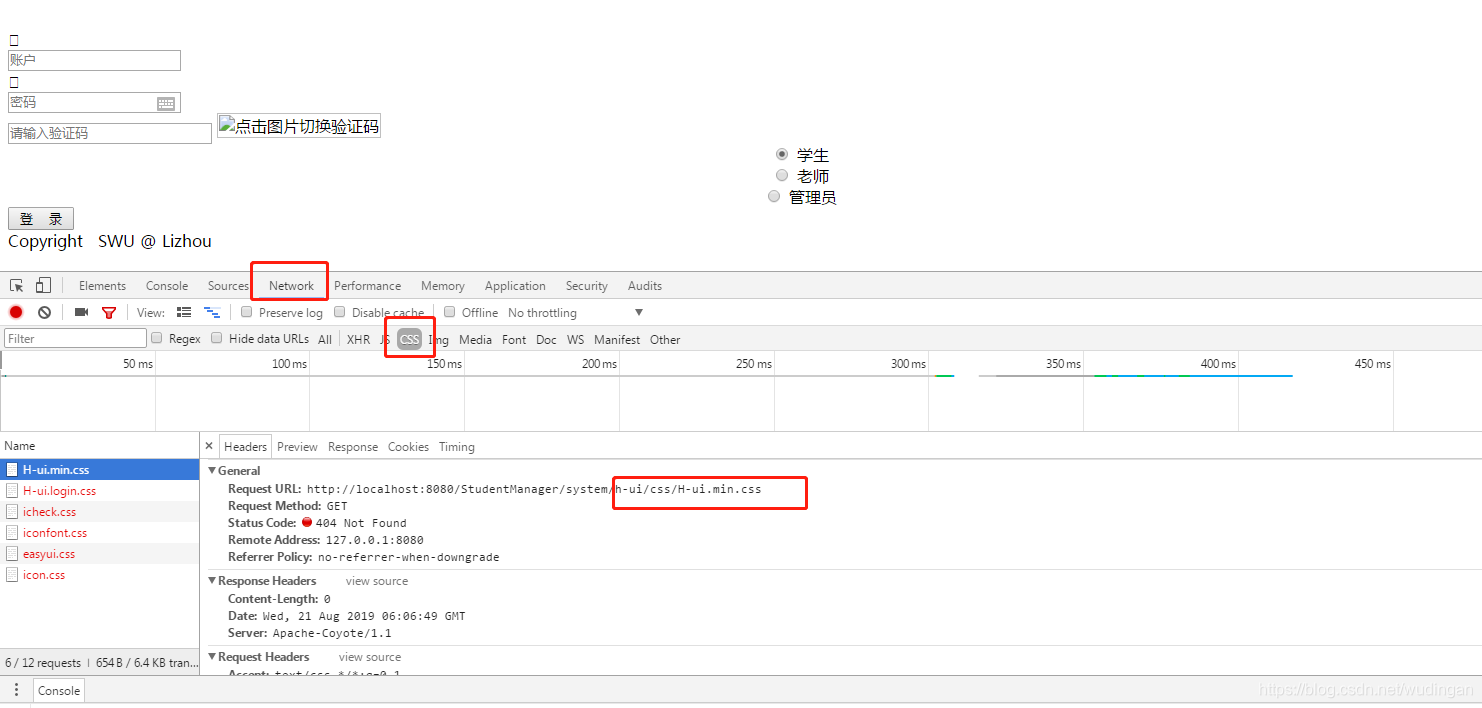
Task: Open the drawer three-dot menu
Action: [x=16, y=690]
